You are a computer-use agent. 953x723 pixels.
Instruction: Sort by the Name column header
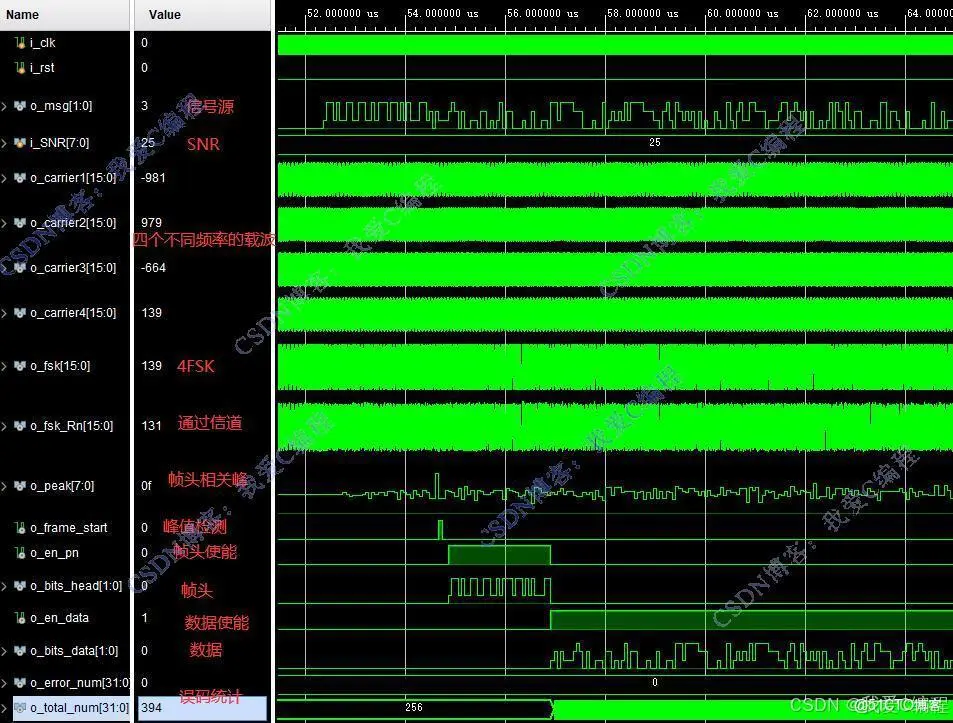[x=64, y=15]
